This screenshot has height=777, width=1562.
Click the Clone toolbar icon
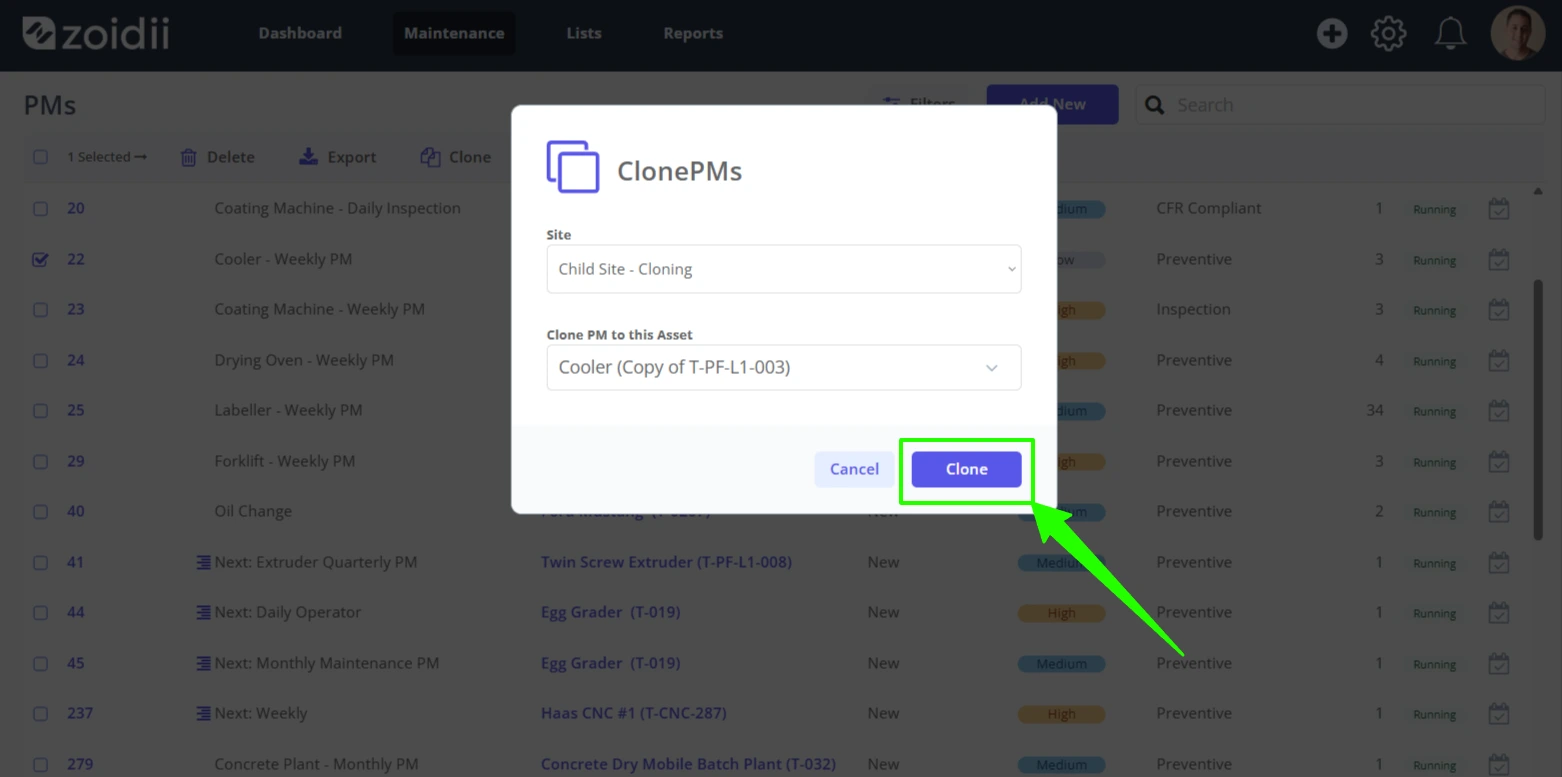tap(430, 157)
